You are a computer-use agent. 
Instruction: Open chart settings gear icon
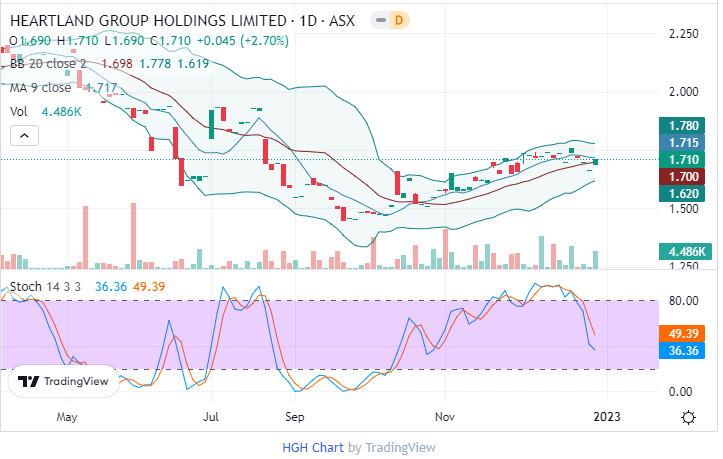click(688, 417)
